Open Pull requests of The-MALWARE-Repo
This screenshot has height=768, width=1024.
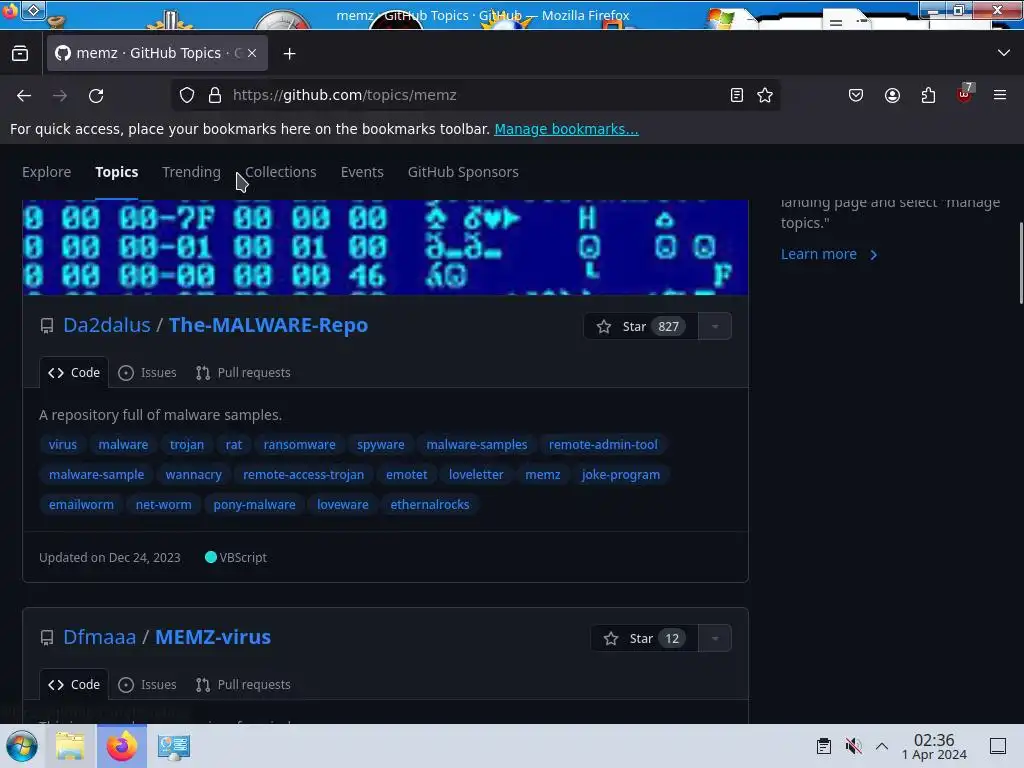click(243, 373)
